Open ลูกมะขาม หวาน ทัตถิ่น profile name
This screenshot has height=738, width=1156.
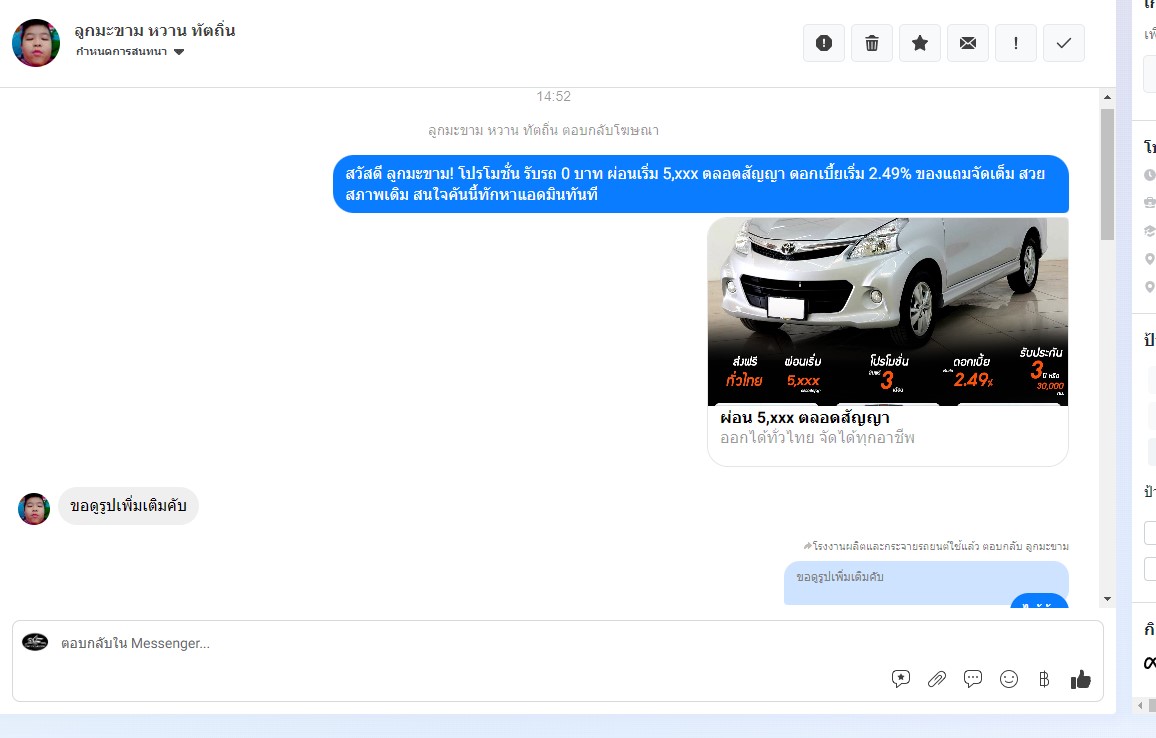(x=155, y=30)
